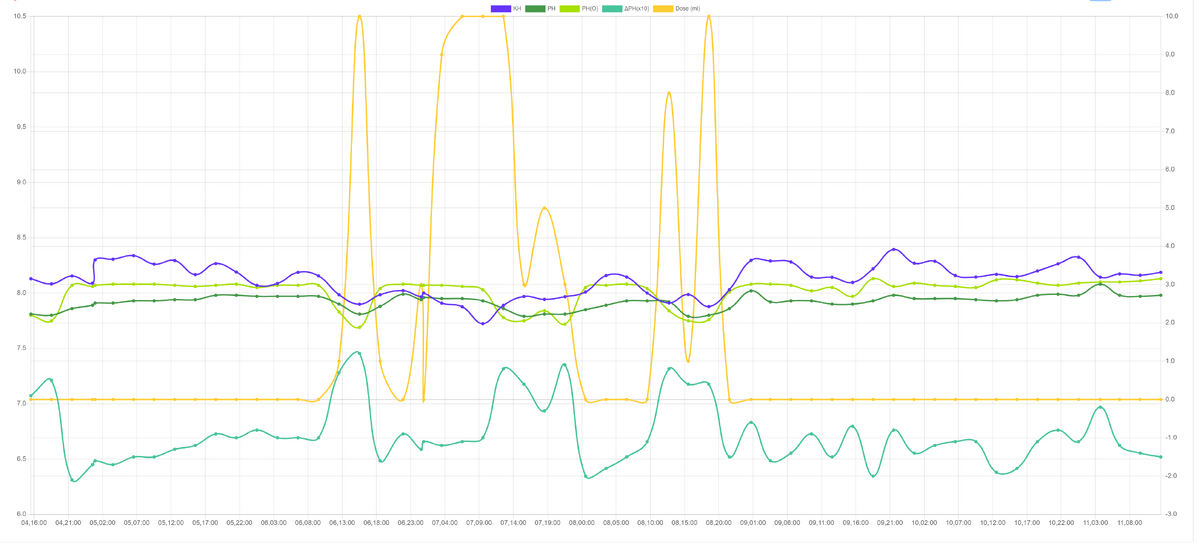1200x559 pixels.
Task: Click the purple KH legend color box
Action: pos(501,9)
